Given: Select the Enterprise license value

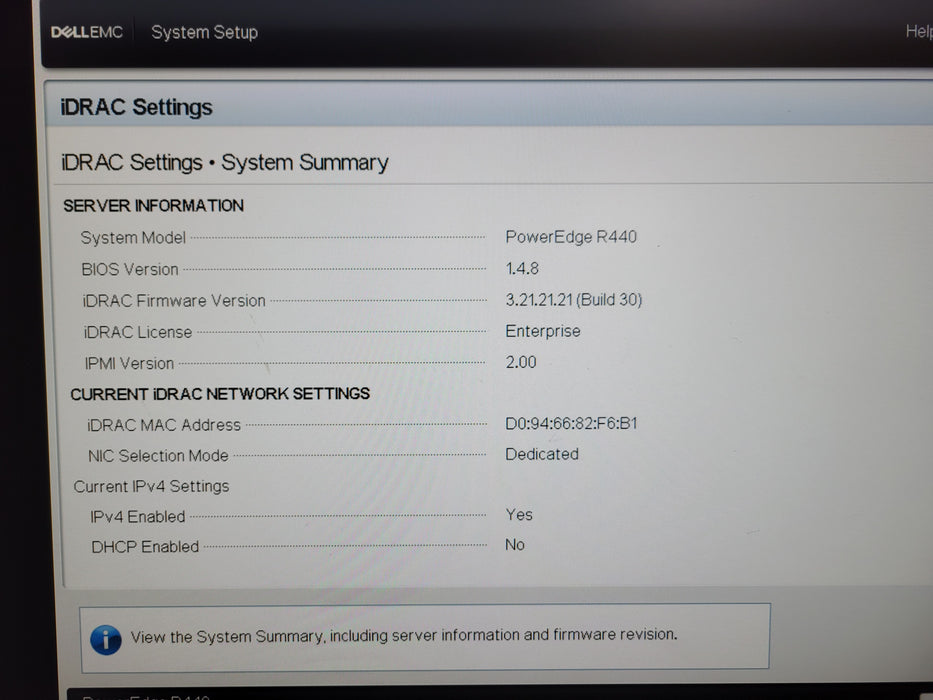Looking at the screenshot, I should pyautogui.click(x=543, y=331).
